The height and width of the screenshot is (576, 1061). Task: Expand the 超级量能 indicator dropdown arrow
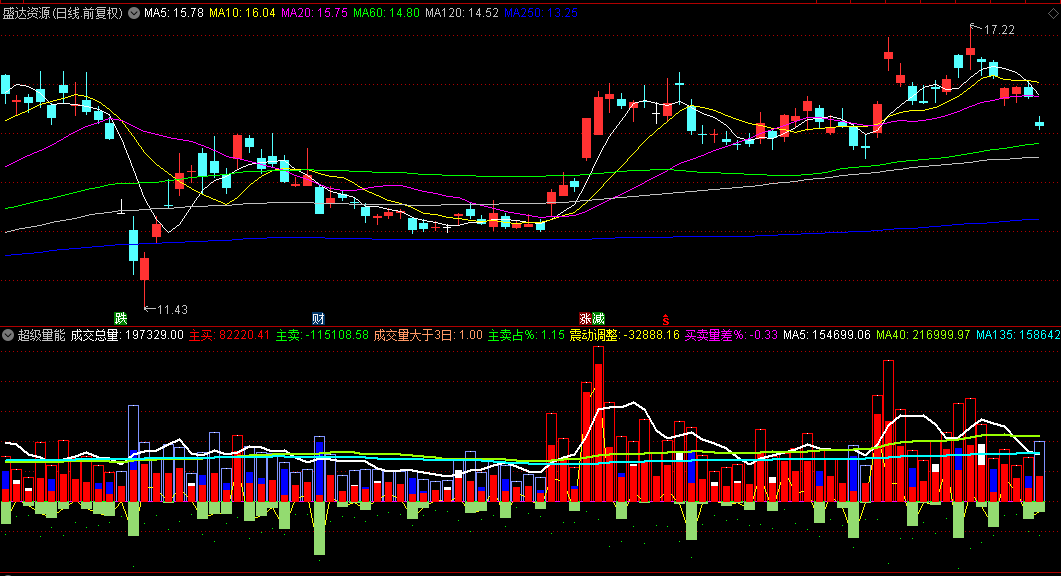(x=8, y=335)
